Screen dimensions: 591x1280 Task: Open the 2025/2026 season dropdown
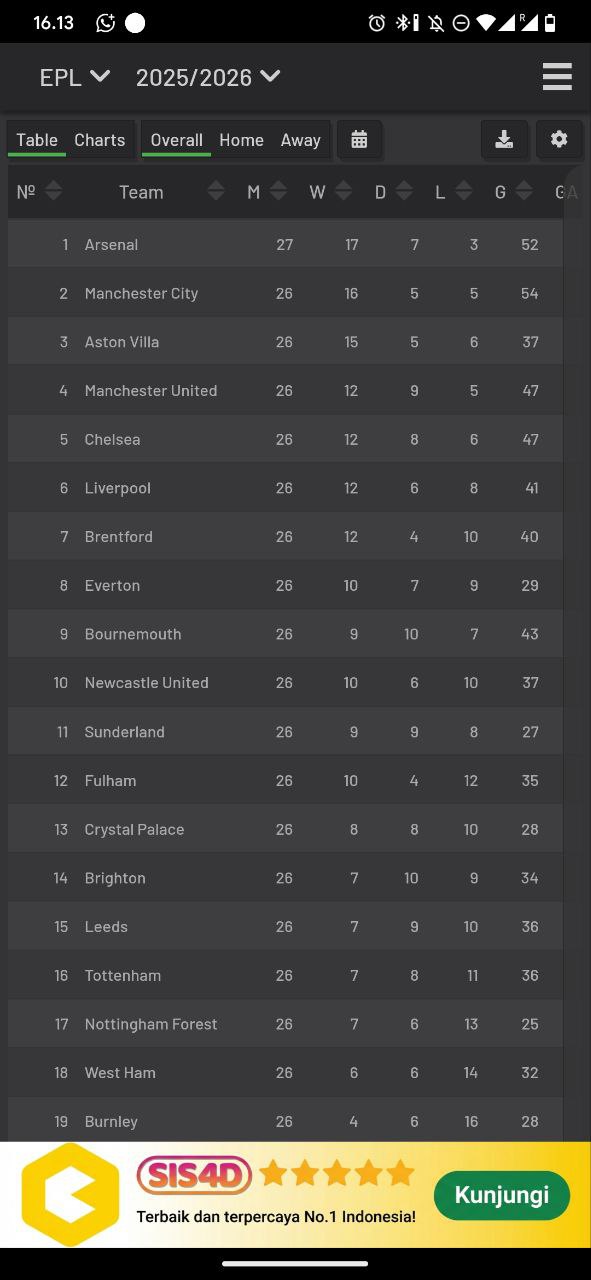tap(208, 76)
